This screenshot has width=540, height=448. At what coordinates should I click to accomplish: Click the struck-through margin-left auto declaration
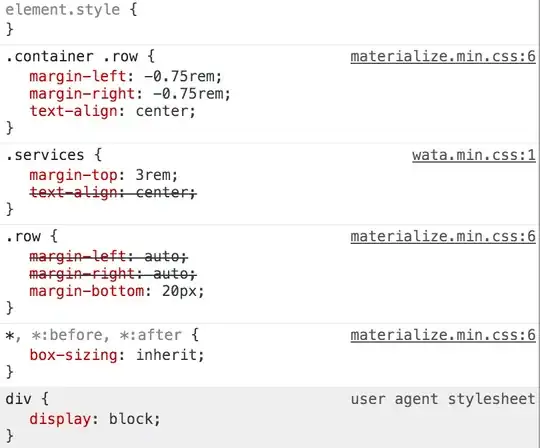point(108,257)
